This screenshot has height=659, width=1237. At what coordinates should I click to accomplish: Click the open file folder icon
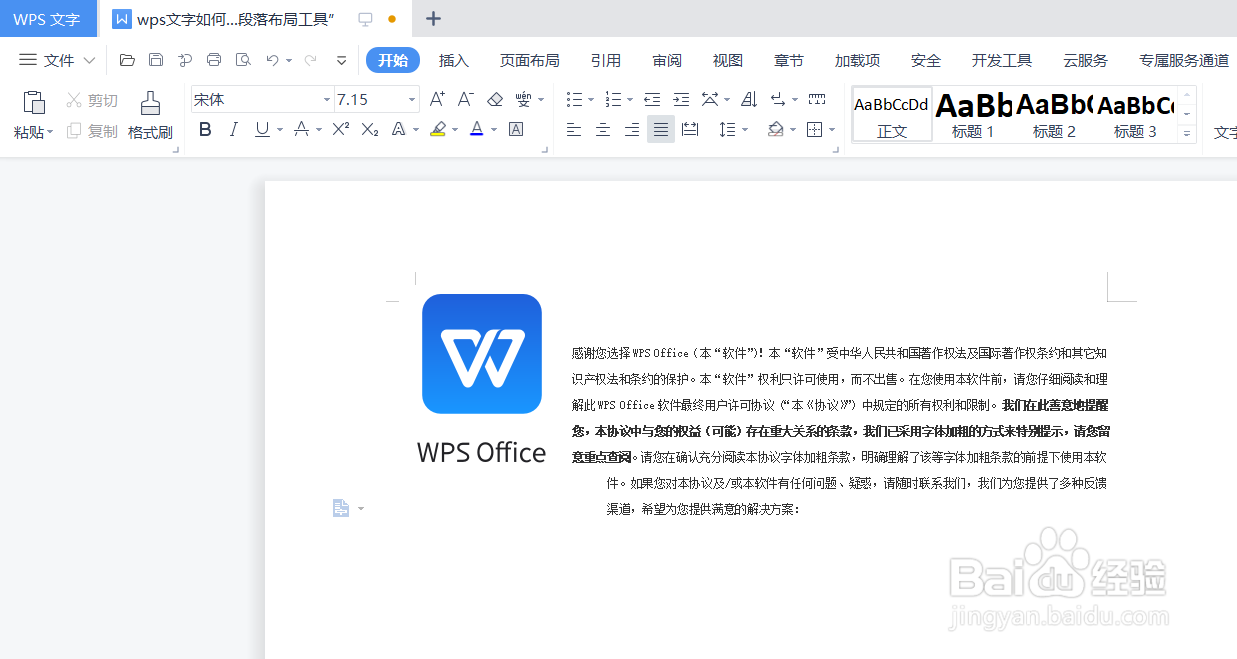point(127,60)
